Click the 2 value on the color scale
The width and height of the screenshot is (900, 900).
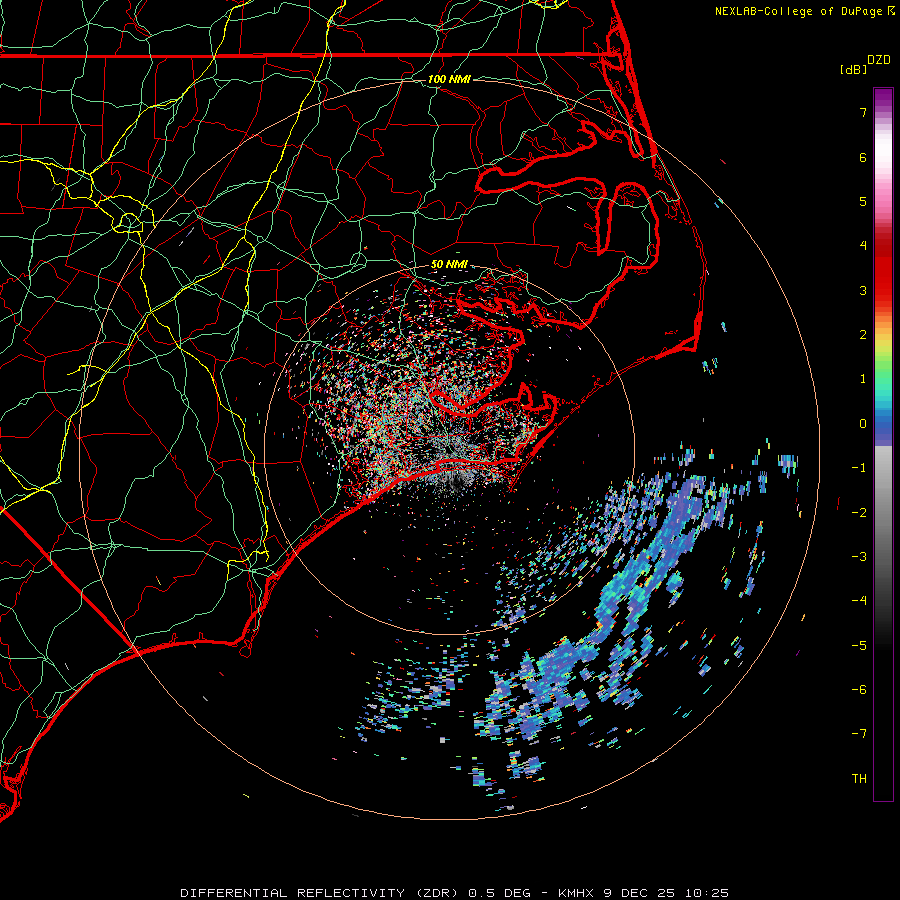(x=863, y=335)
